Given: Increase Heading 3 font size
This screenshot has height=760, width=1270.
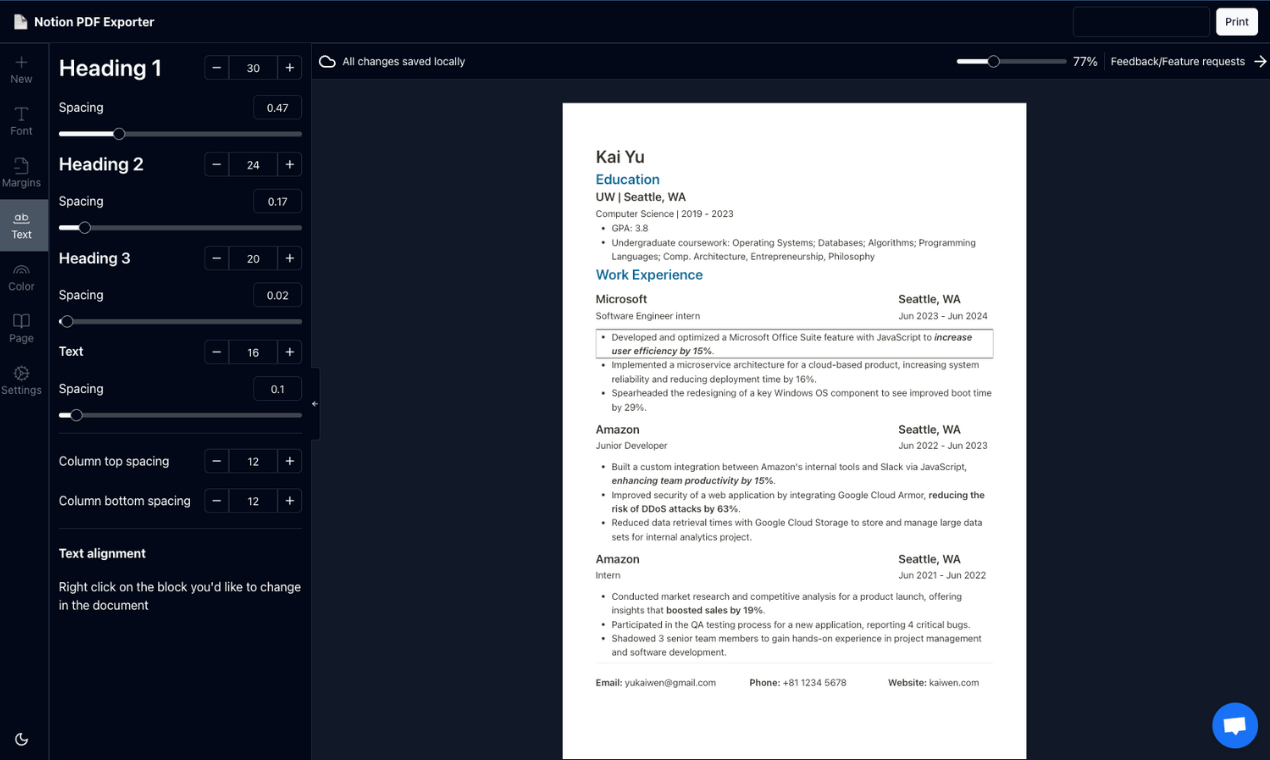Looking at the screenshot, I should [290, 258].
